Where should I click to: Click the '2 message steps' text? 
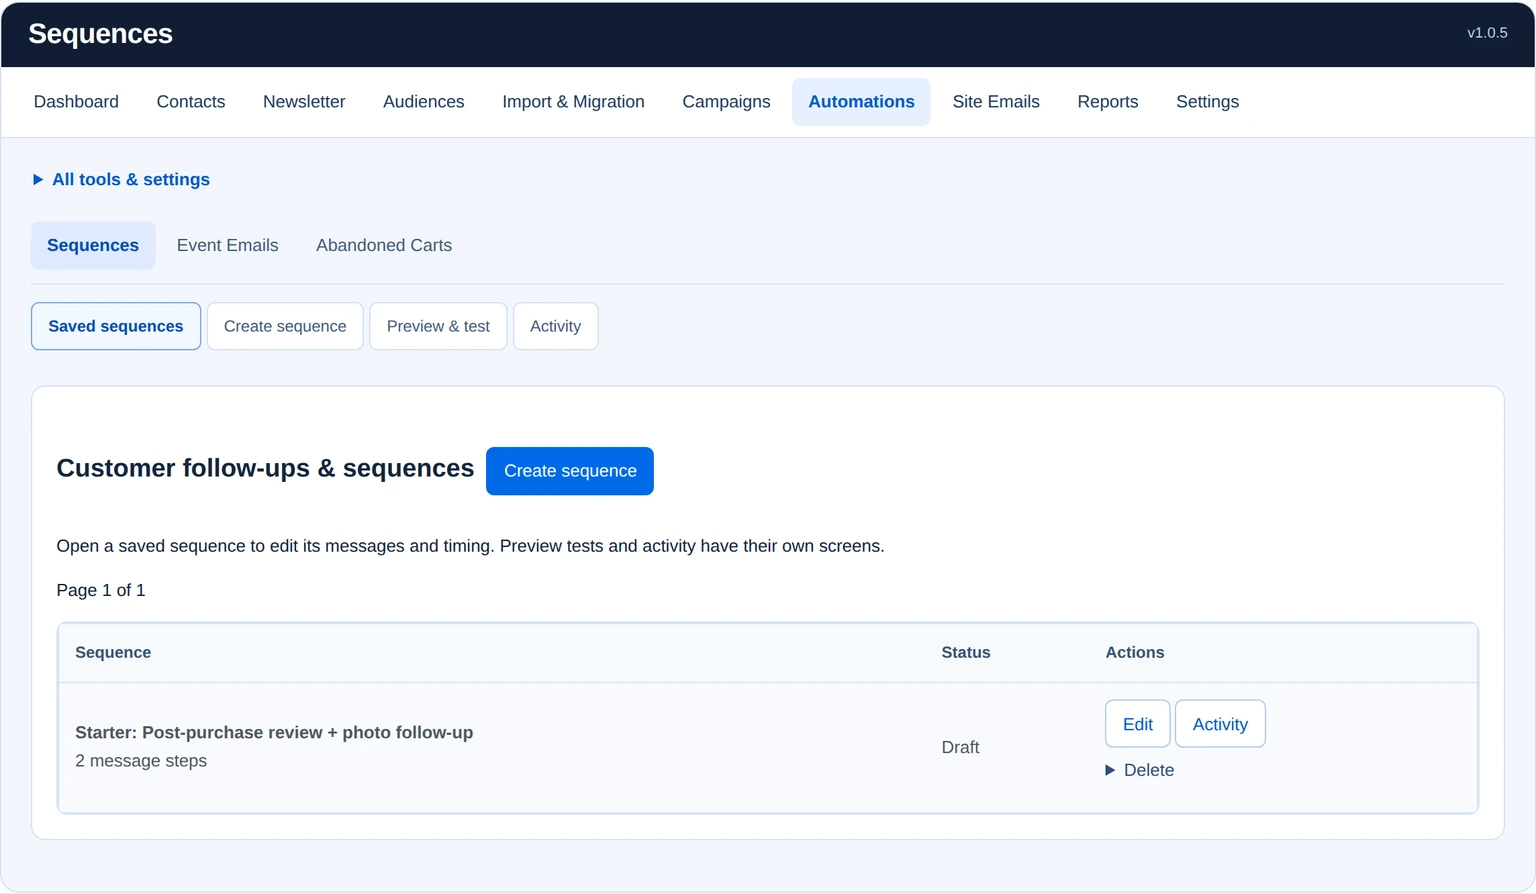coord(141,761)
